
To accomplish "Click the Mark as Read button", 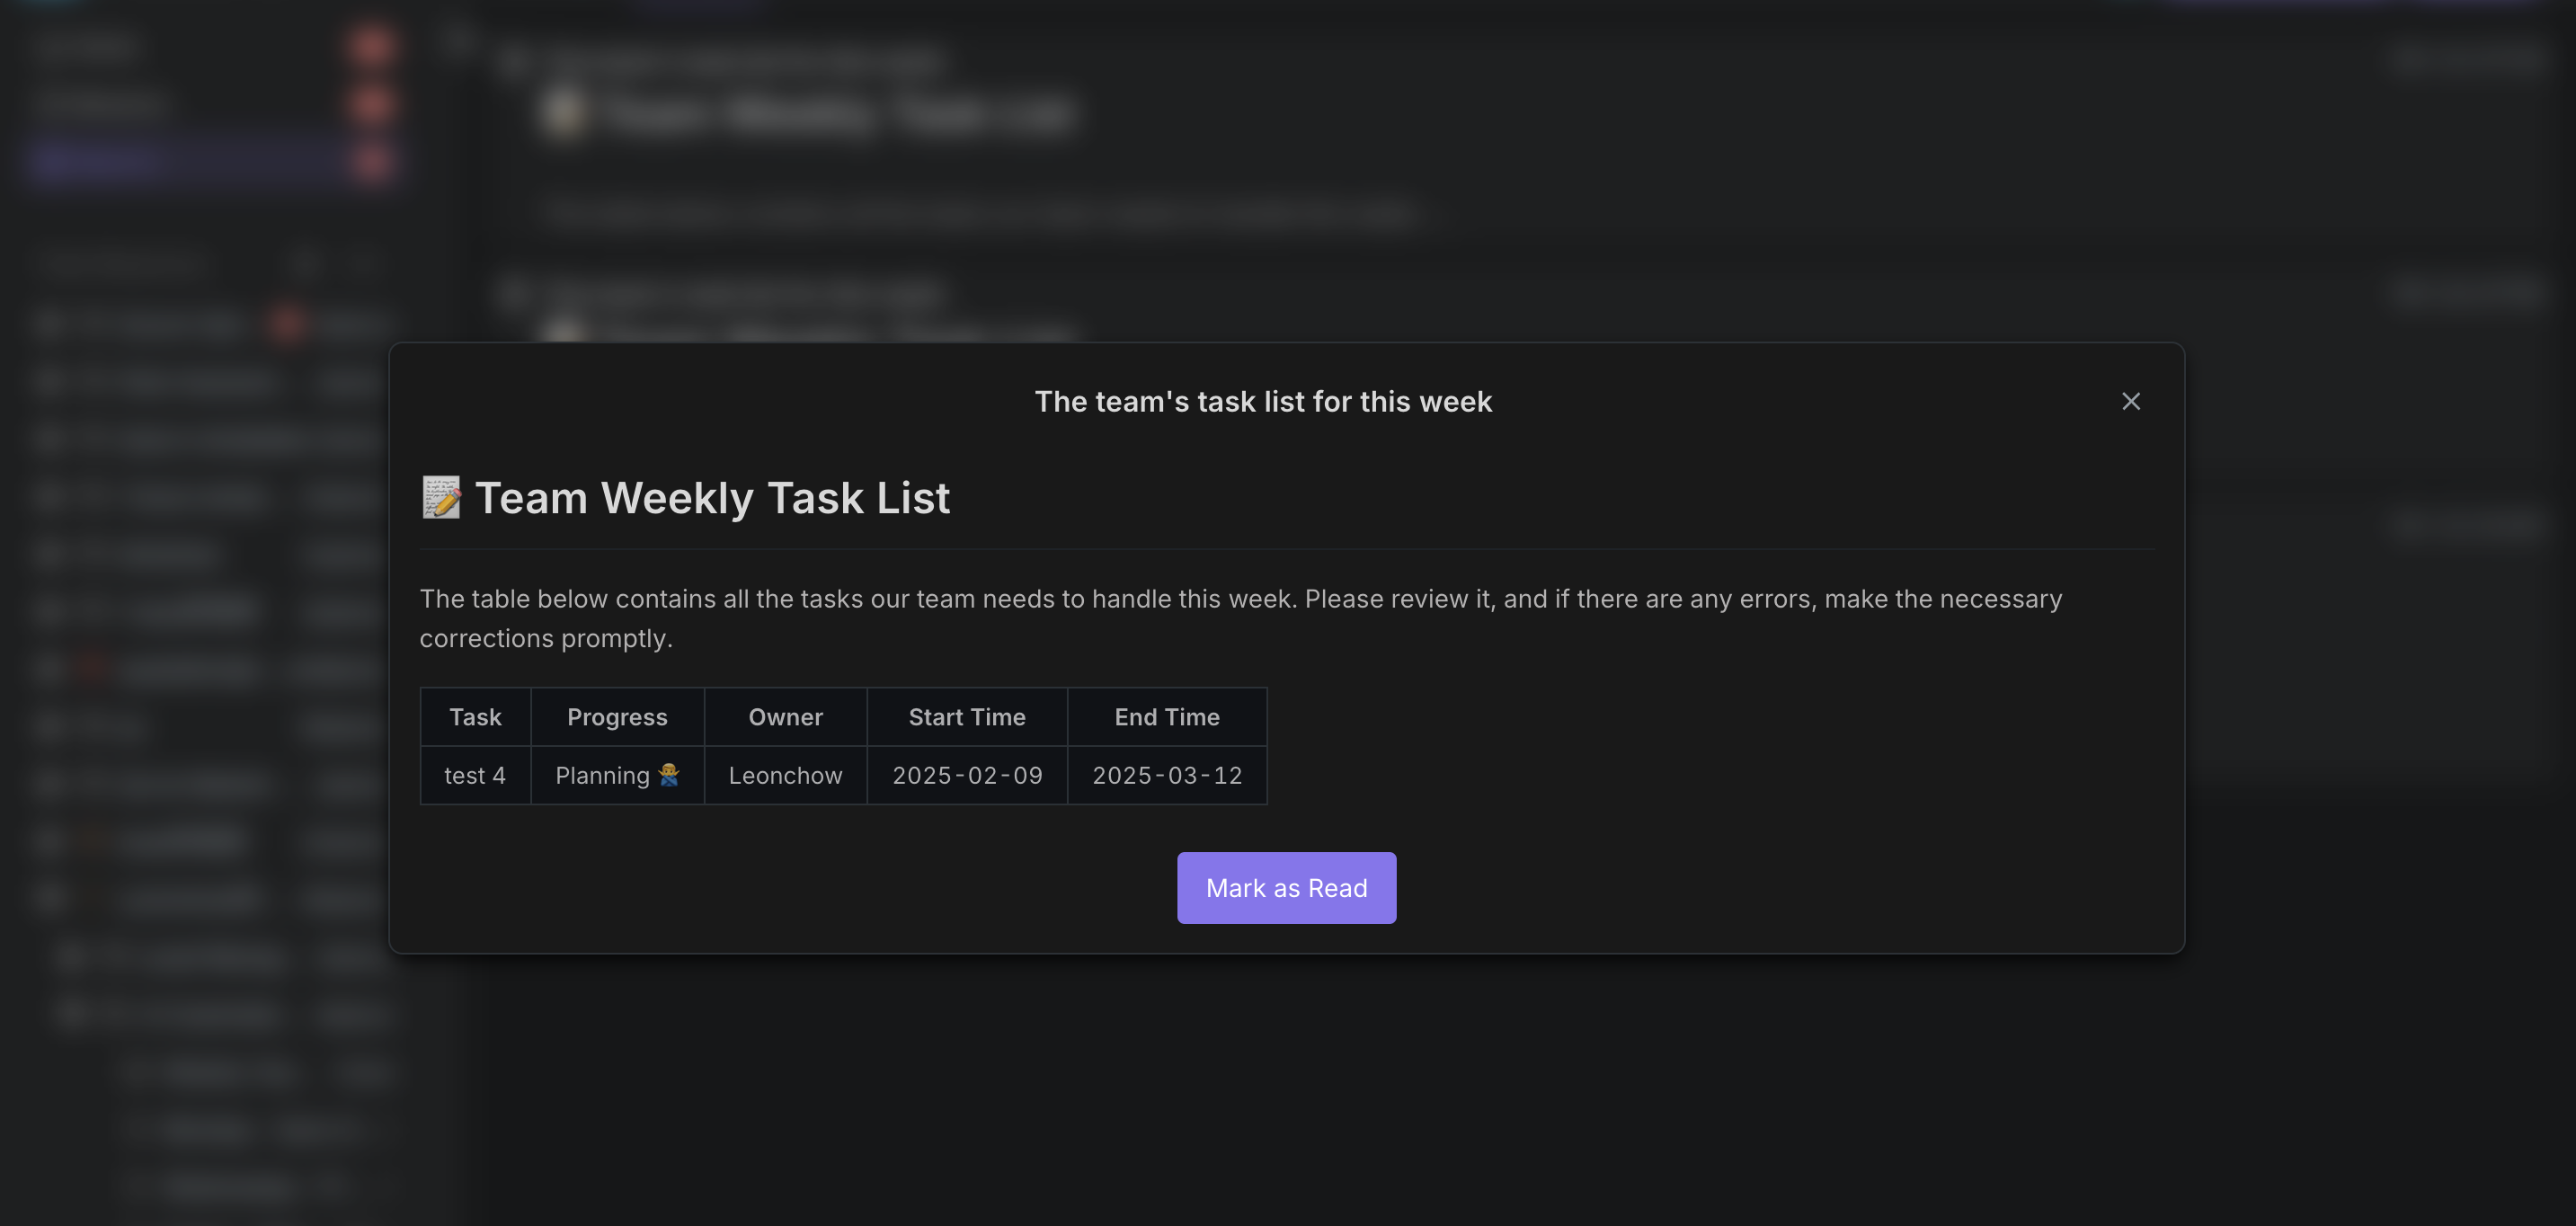I will click(1286, 888).
